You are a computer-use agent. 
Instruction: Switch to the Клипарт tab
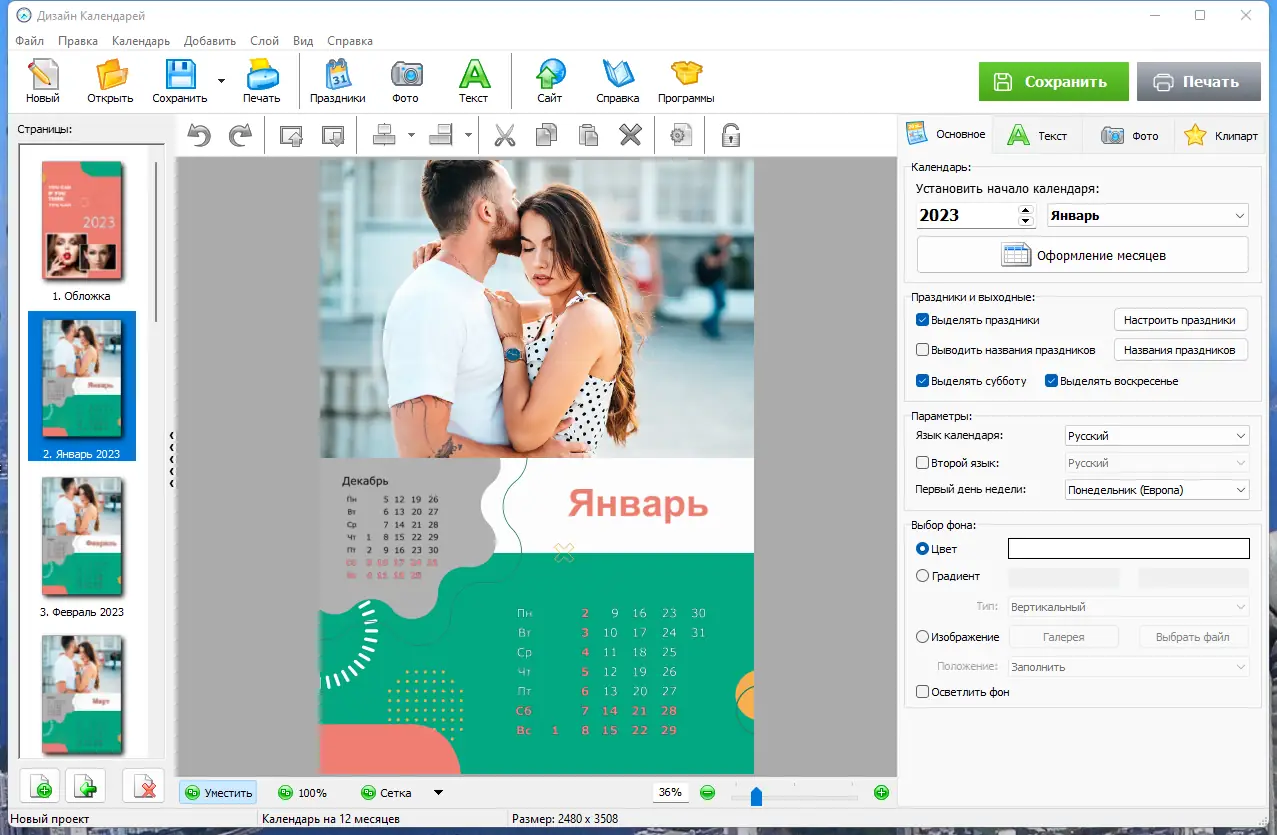1222,135
